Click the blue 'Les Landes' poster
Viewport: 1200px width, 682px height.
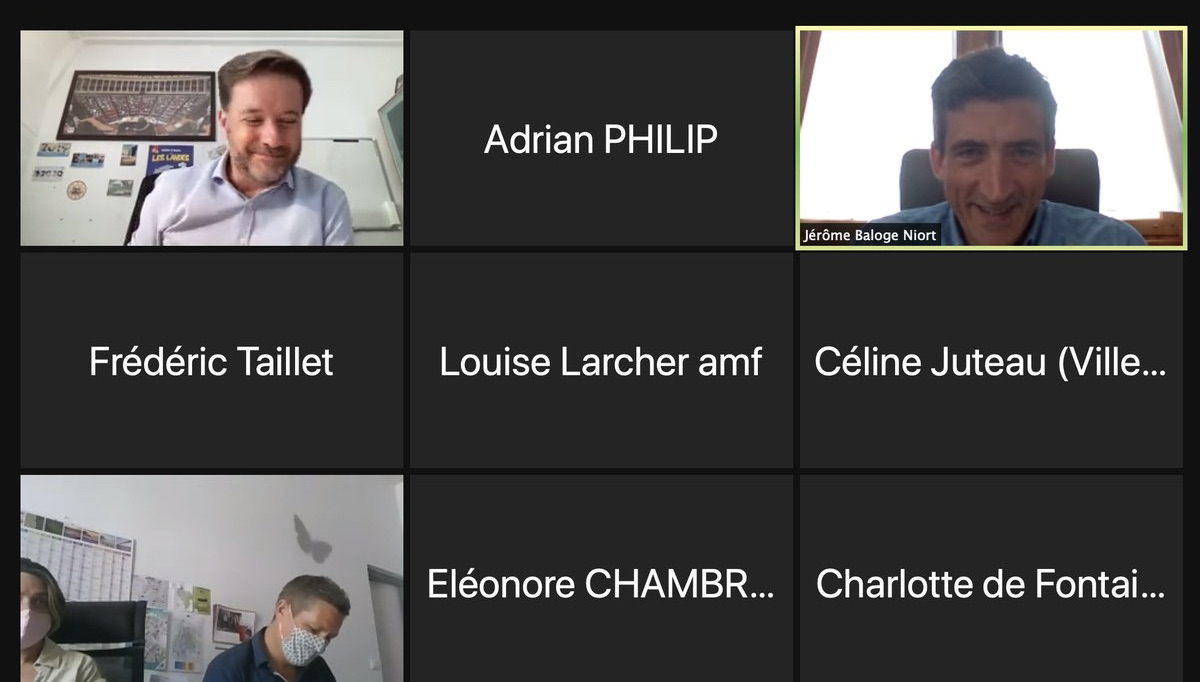click(x=169, y=159)
